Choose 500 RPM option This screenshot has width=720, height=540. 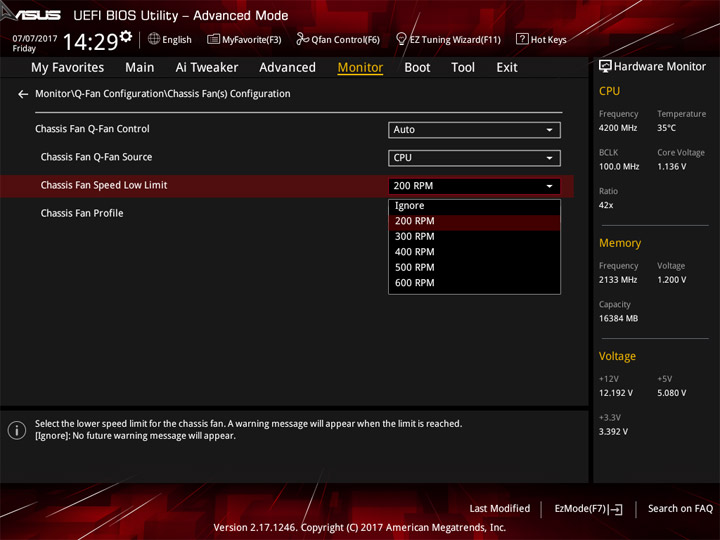474,268
